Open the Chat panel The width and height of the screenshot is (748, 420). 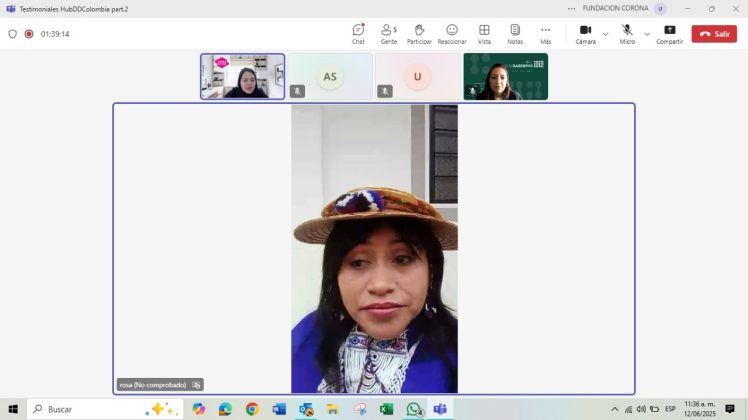[x=358, y=34]
